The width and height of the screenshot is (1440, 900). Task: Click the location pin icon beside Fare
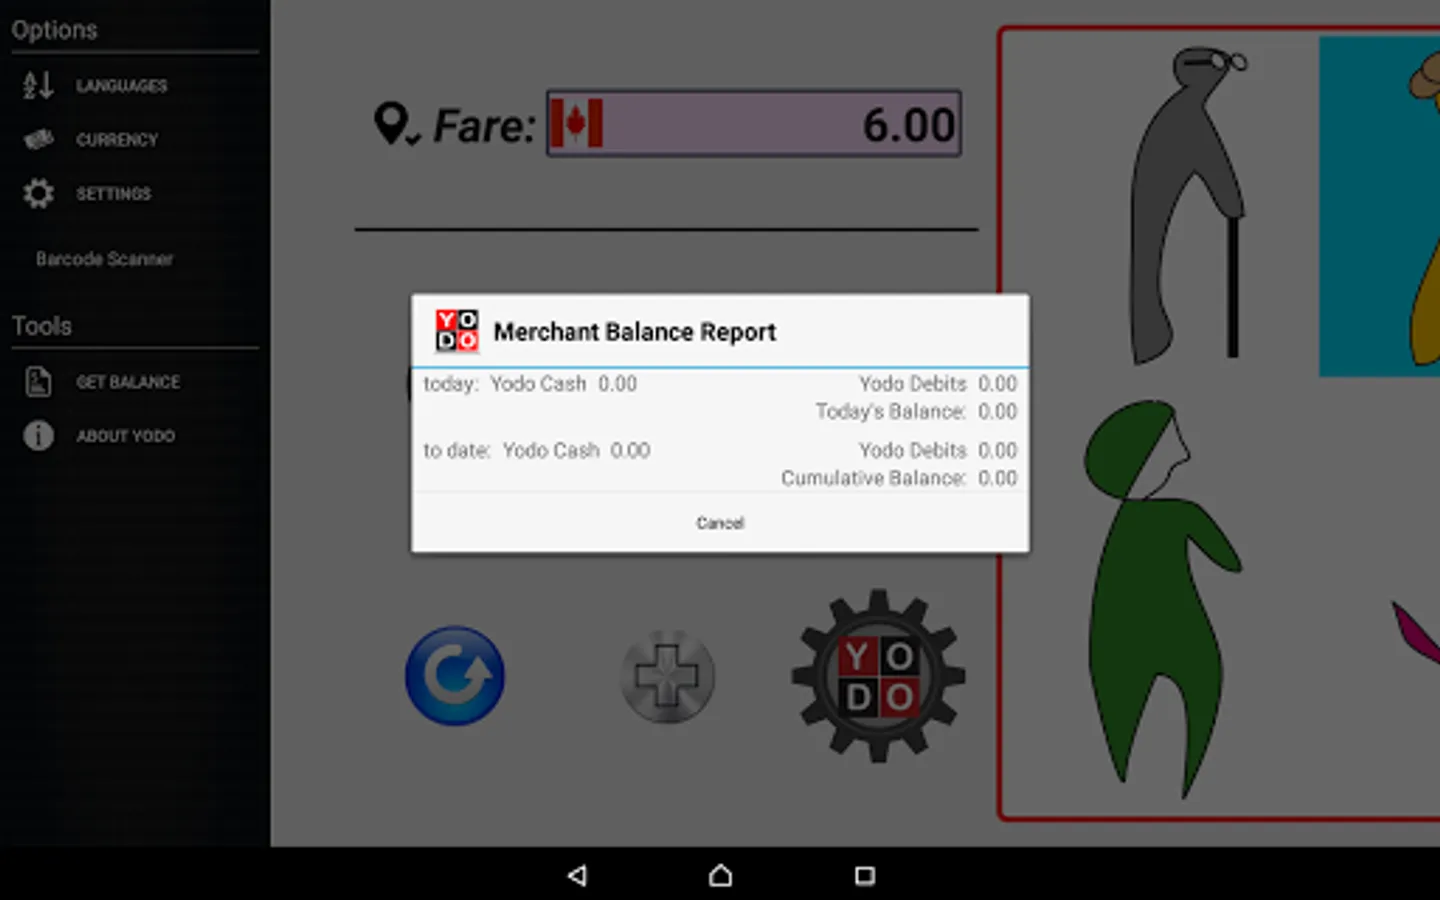click(396, 125)
